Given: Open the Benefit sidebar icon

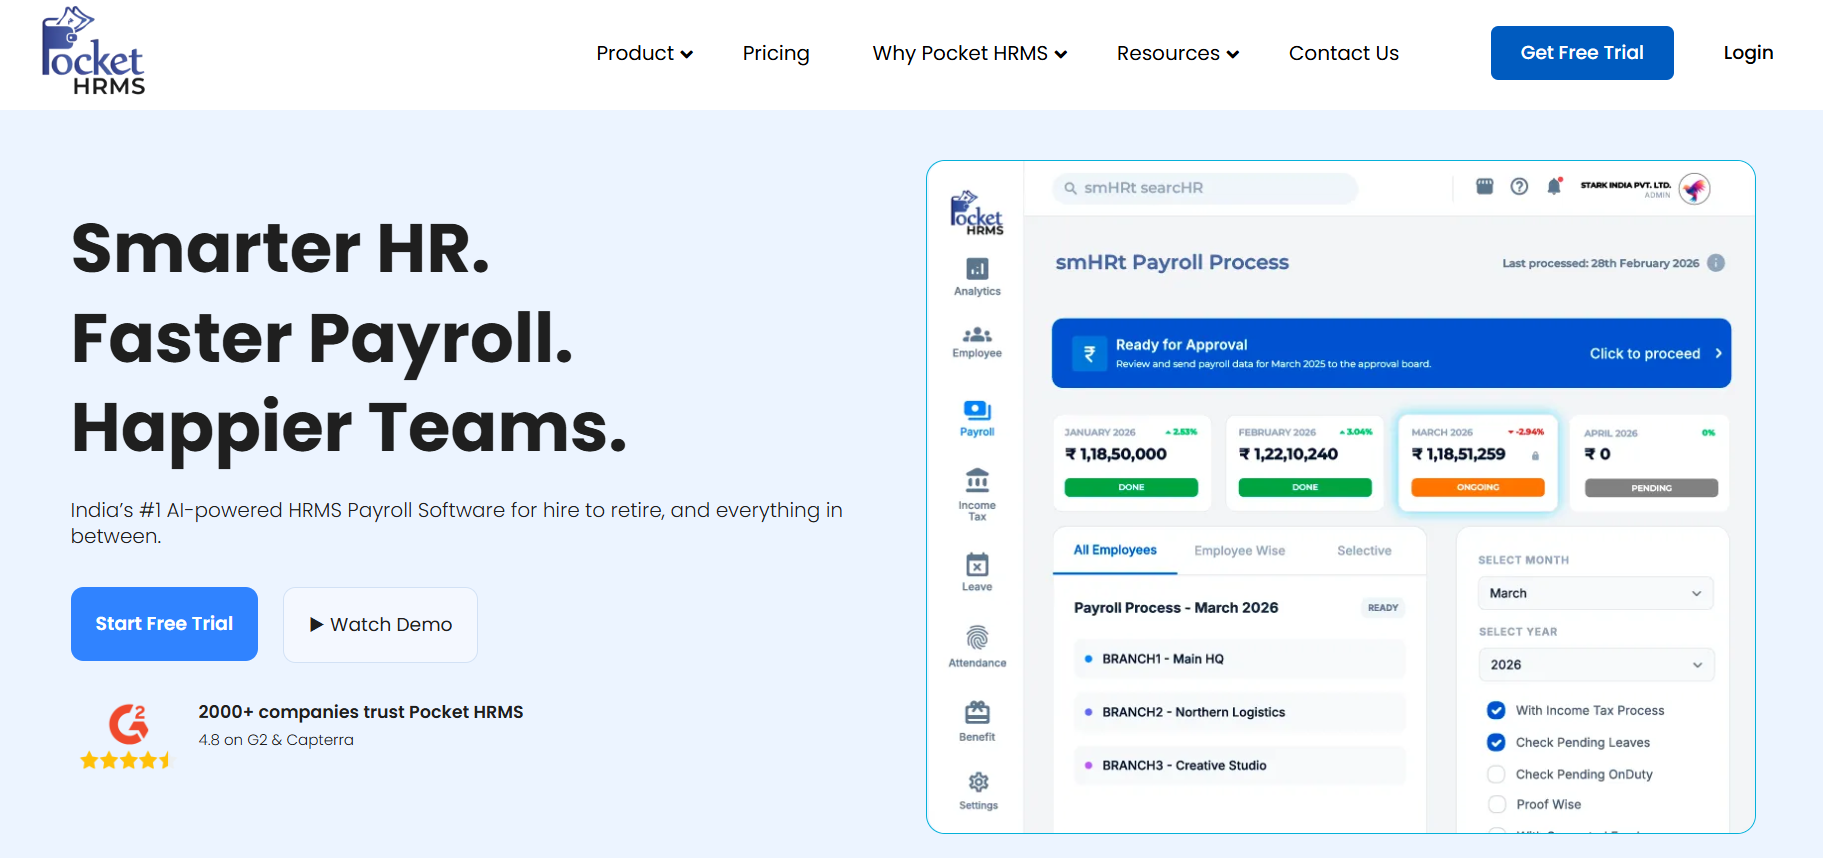Looking at the screenshot, I should 977,713.
